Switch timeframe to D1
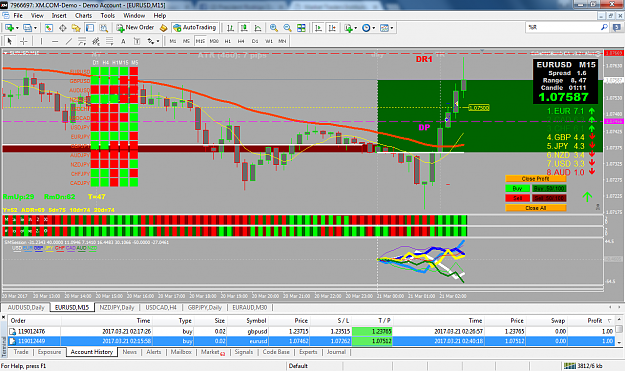The image size is (625, 371). click(x=255, y=41)
